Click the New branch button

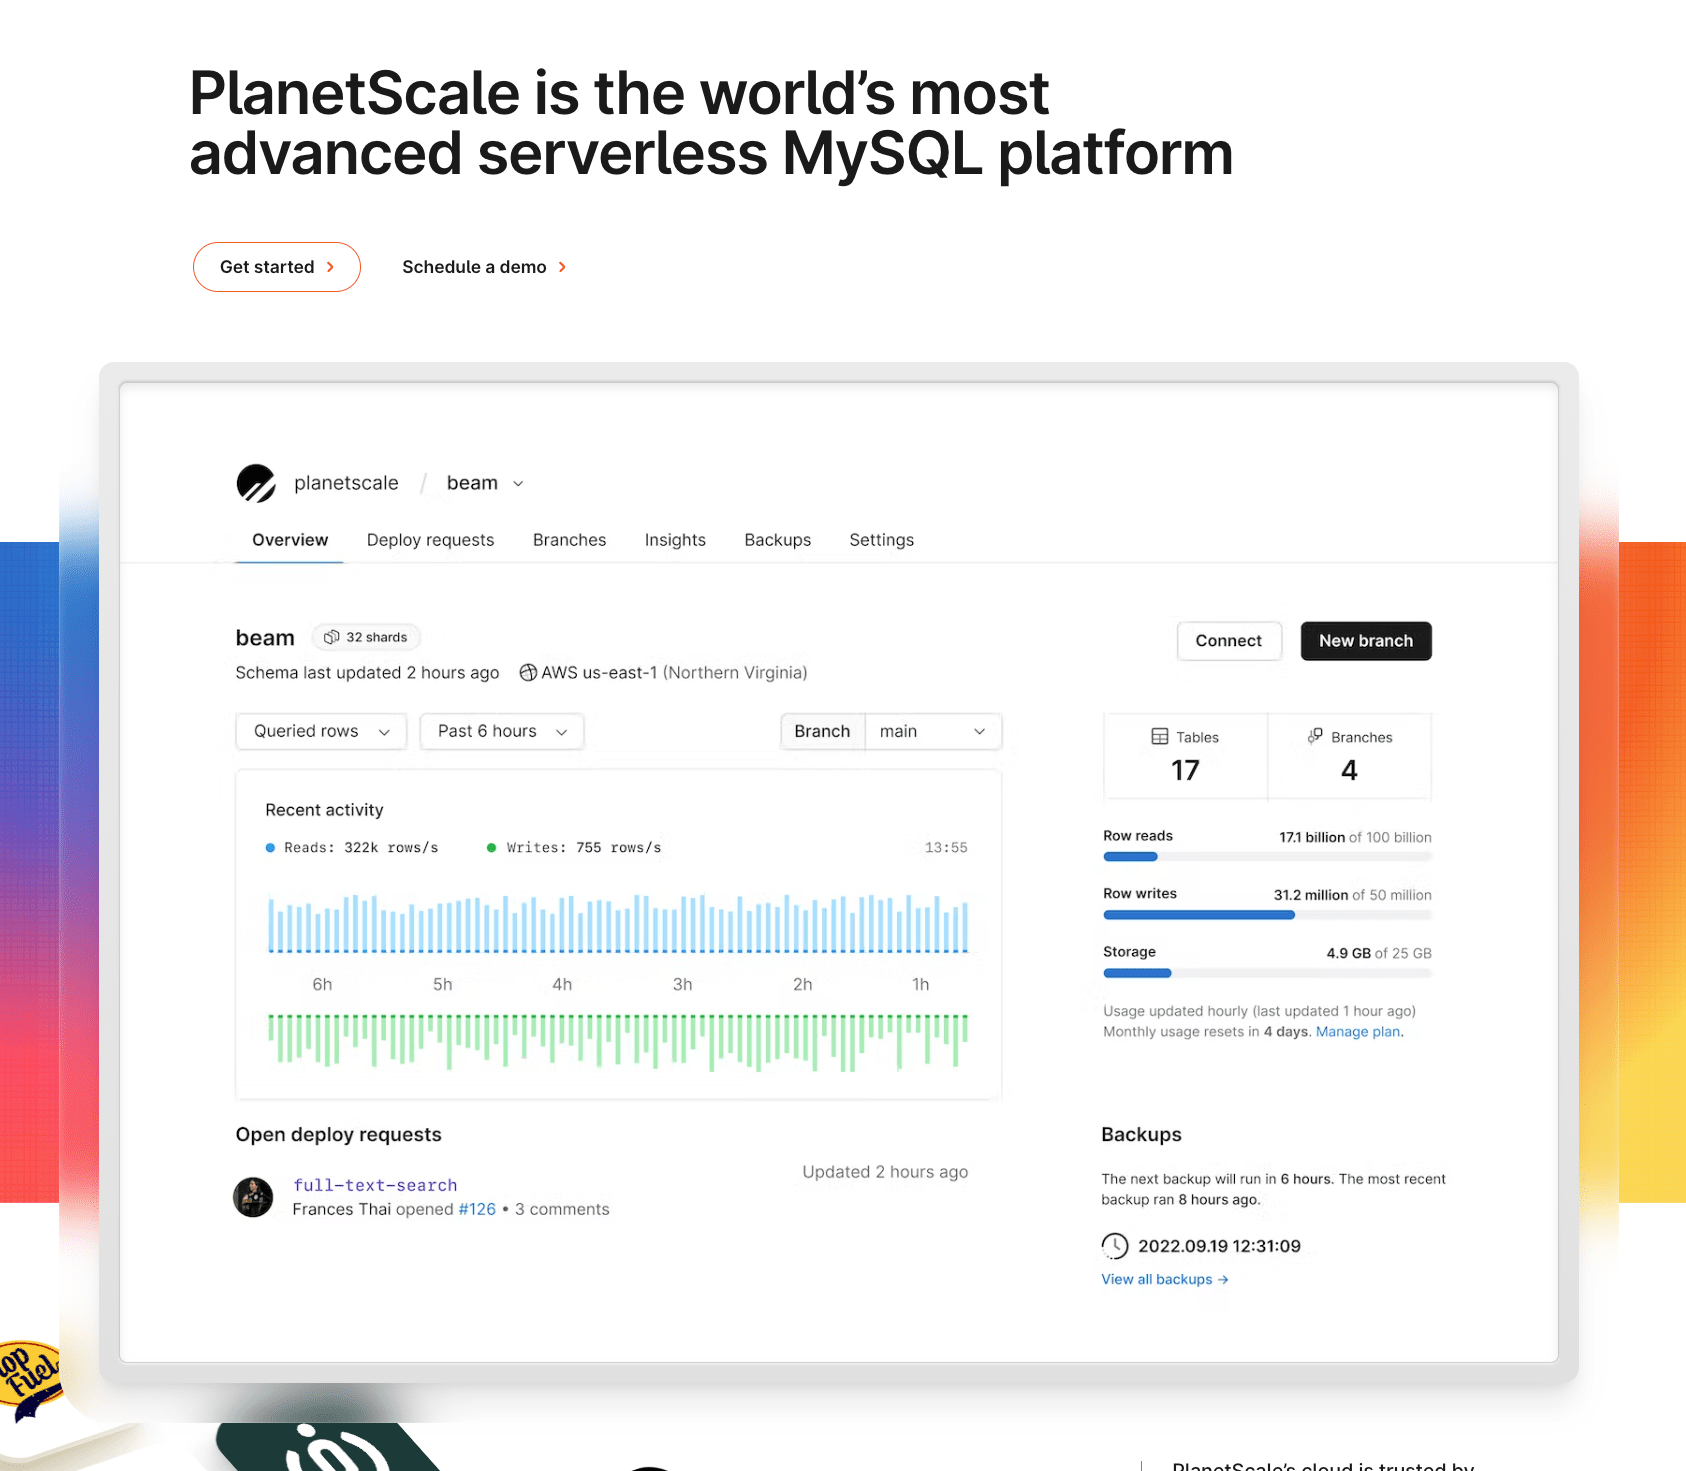point(1366,641)
